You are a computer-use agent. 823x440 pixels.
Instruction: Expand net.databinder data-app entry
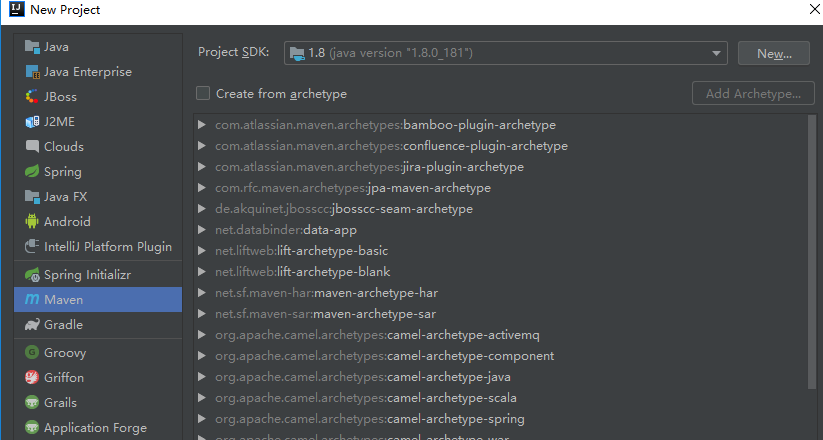202,230
